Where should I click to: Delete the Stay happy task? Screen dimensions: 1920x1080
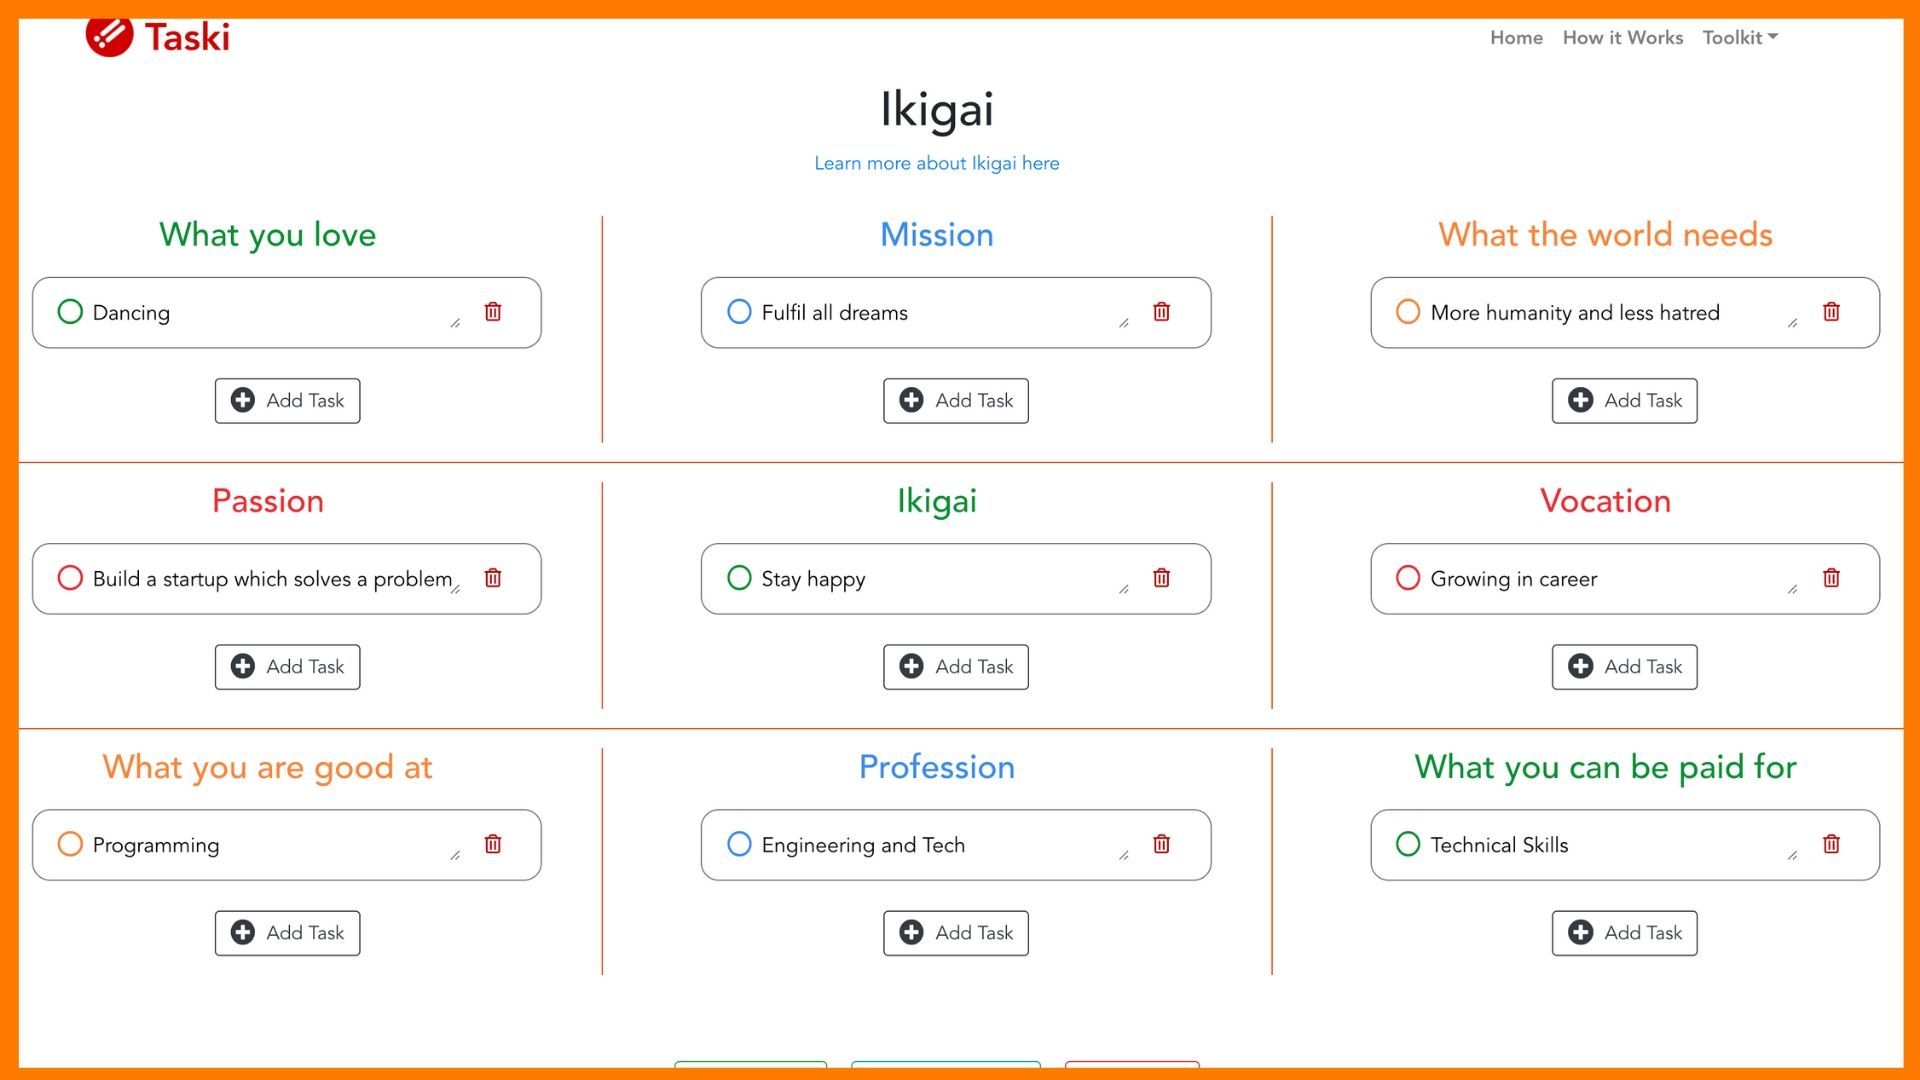[1161, 578]
